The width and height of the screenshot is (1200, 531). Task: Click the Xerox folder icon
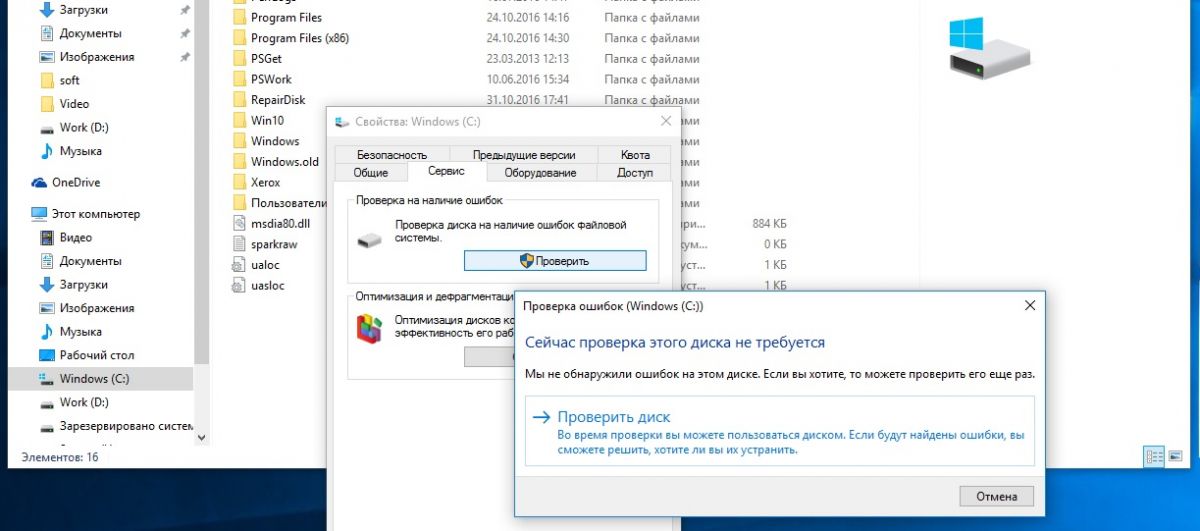239,182
